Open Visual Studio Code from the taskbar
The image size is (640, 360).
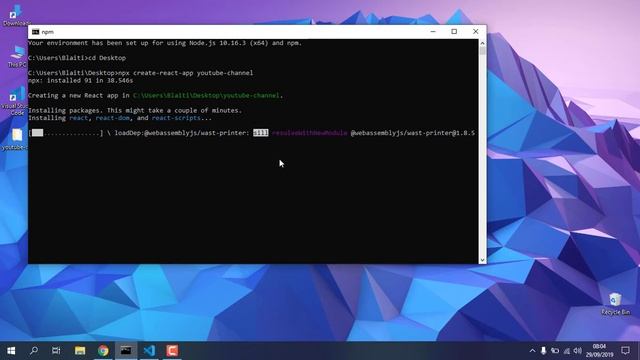(x=149, y=351)
